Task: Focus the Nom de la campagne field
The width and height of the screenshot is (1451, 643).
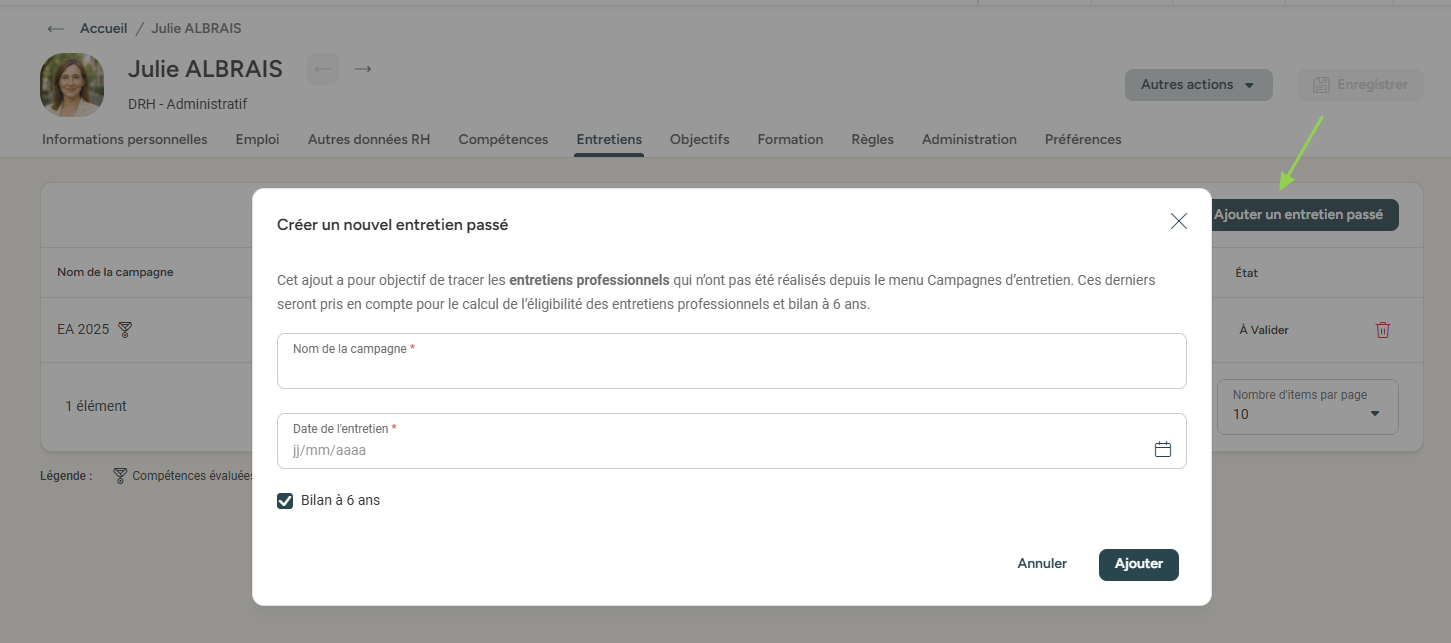Action: [x=731, y=368]
